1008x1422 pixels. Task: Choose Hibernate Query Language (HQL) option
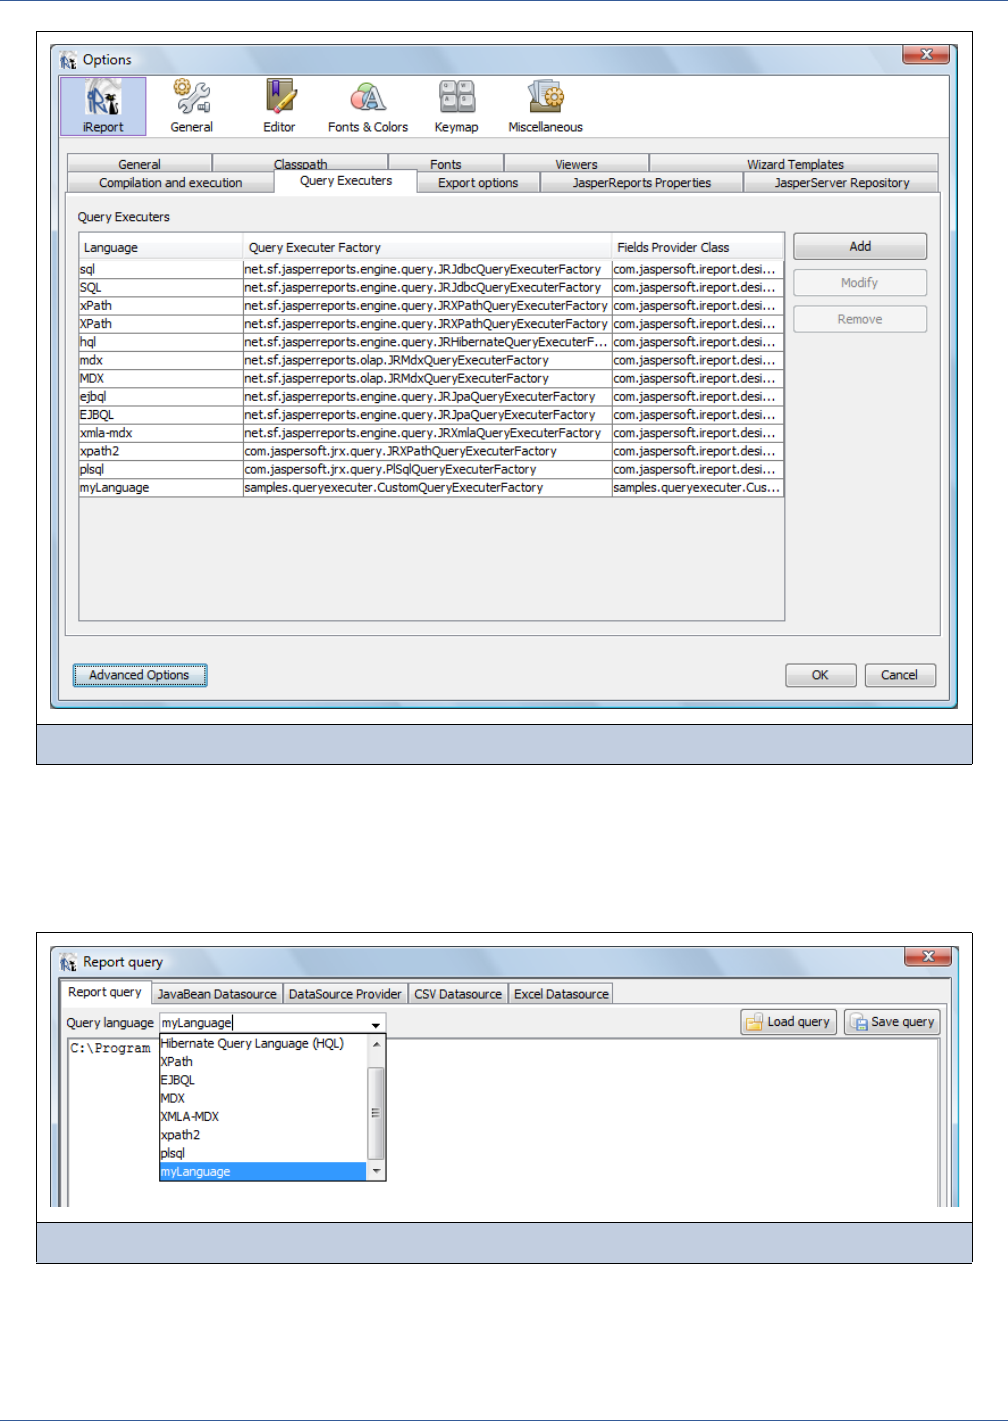[263, 1044]
